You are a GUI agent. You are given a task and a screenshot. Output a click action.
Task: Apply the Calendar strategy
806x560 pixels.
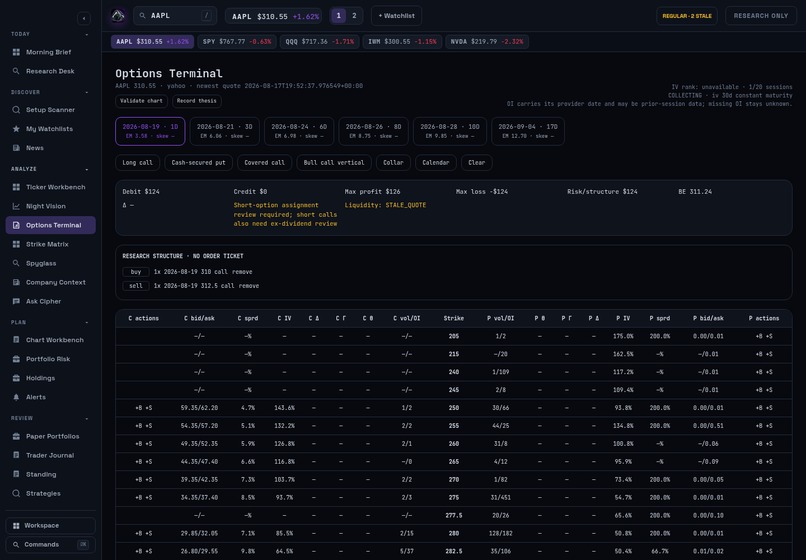click(x=436, y=162)
